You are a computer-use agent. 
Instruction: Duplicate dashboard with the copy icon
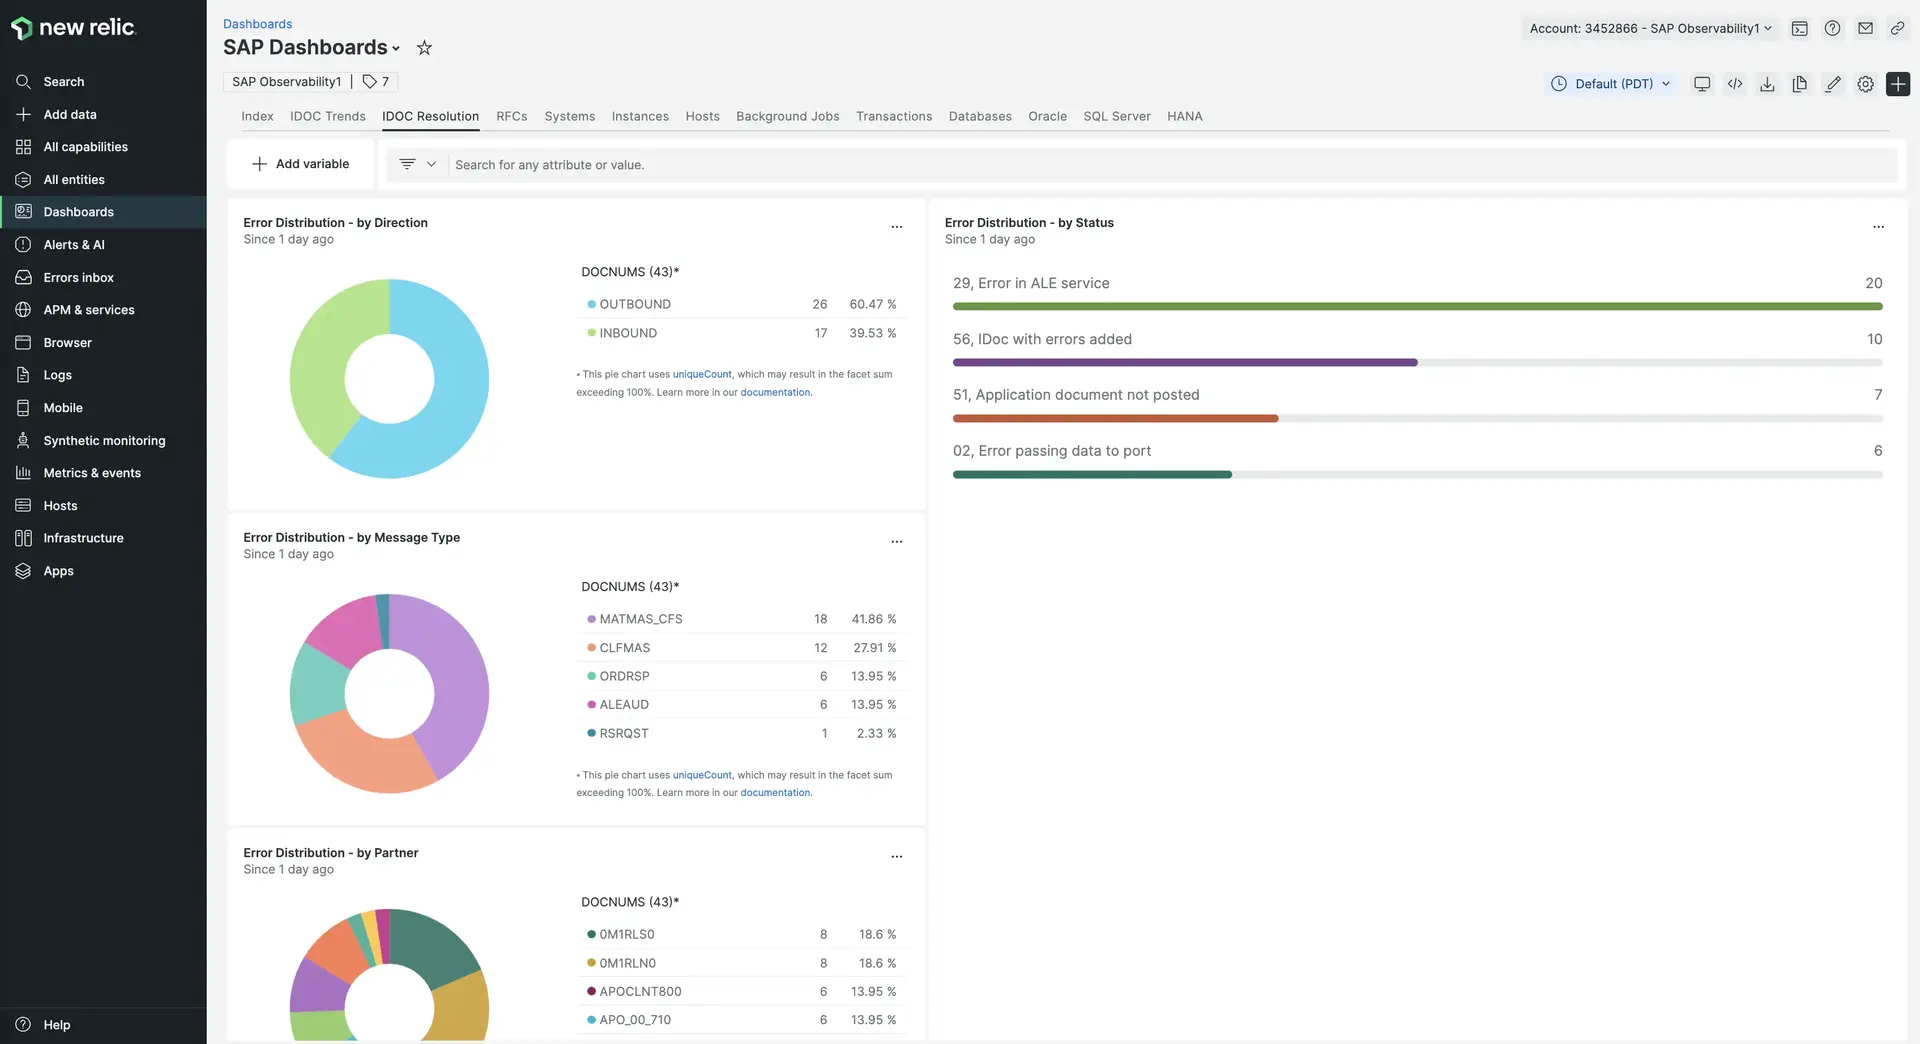[x=1799, y=83]
